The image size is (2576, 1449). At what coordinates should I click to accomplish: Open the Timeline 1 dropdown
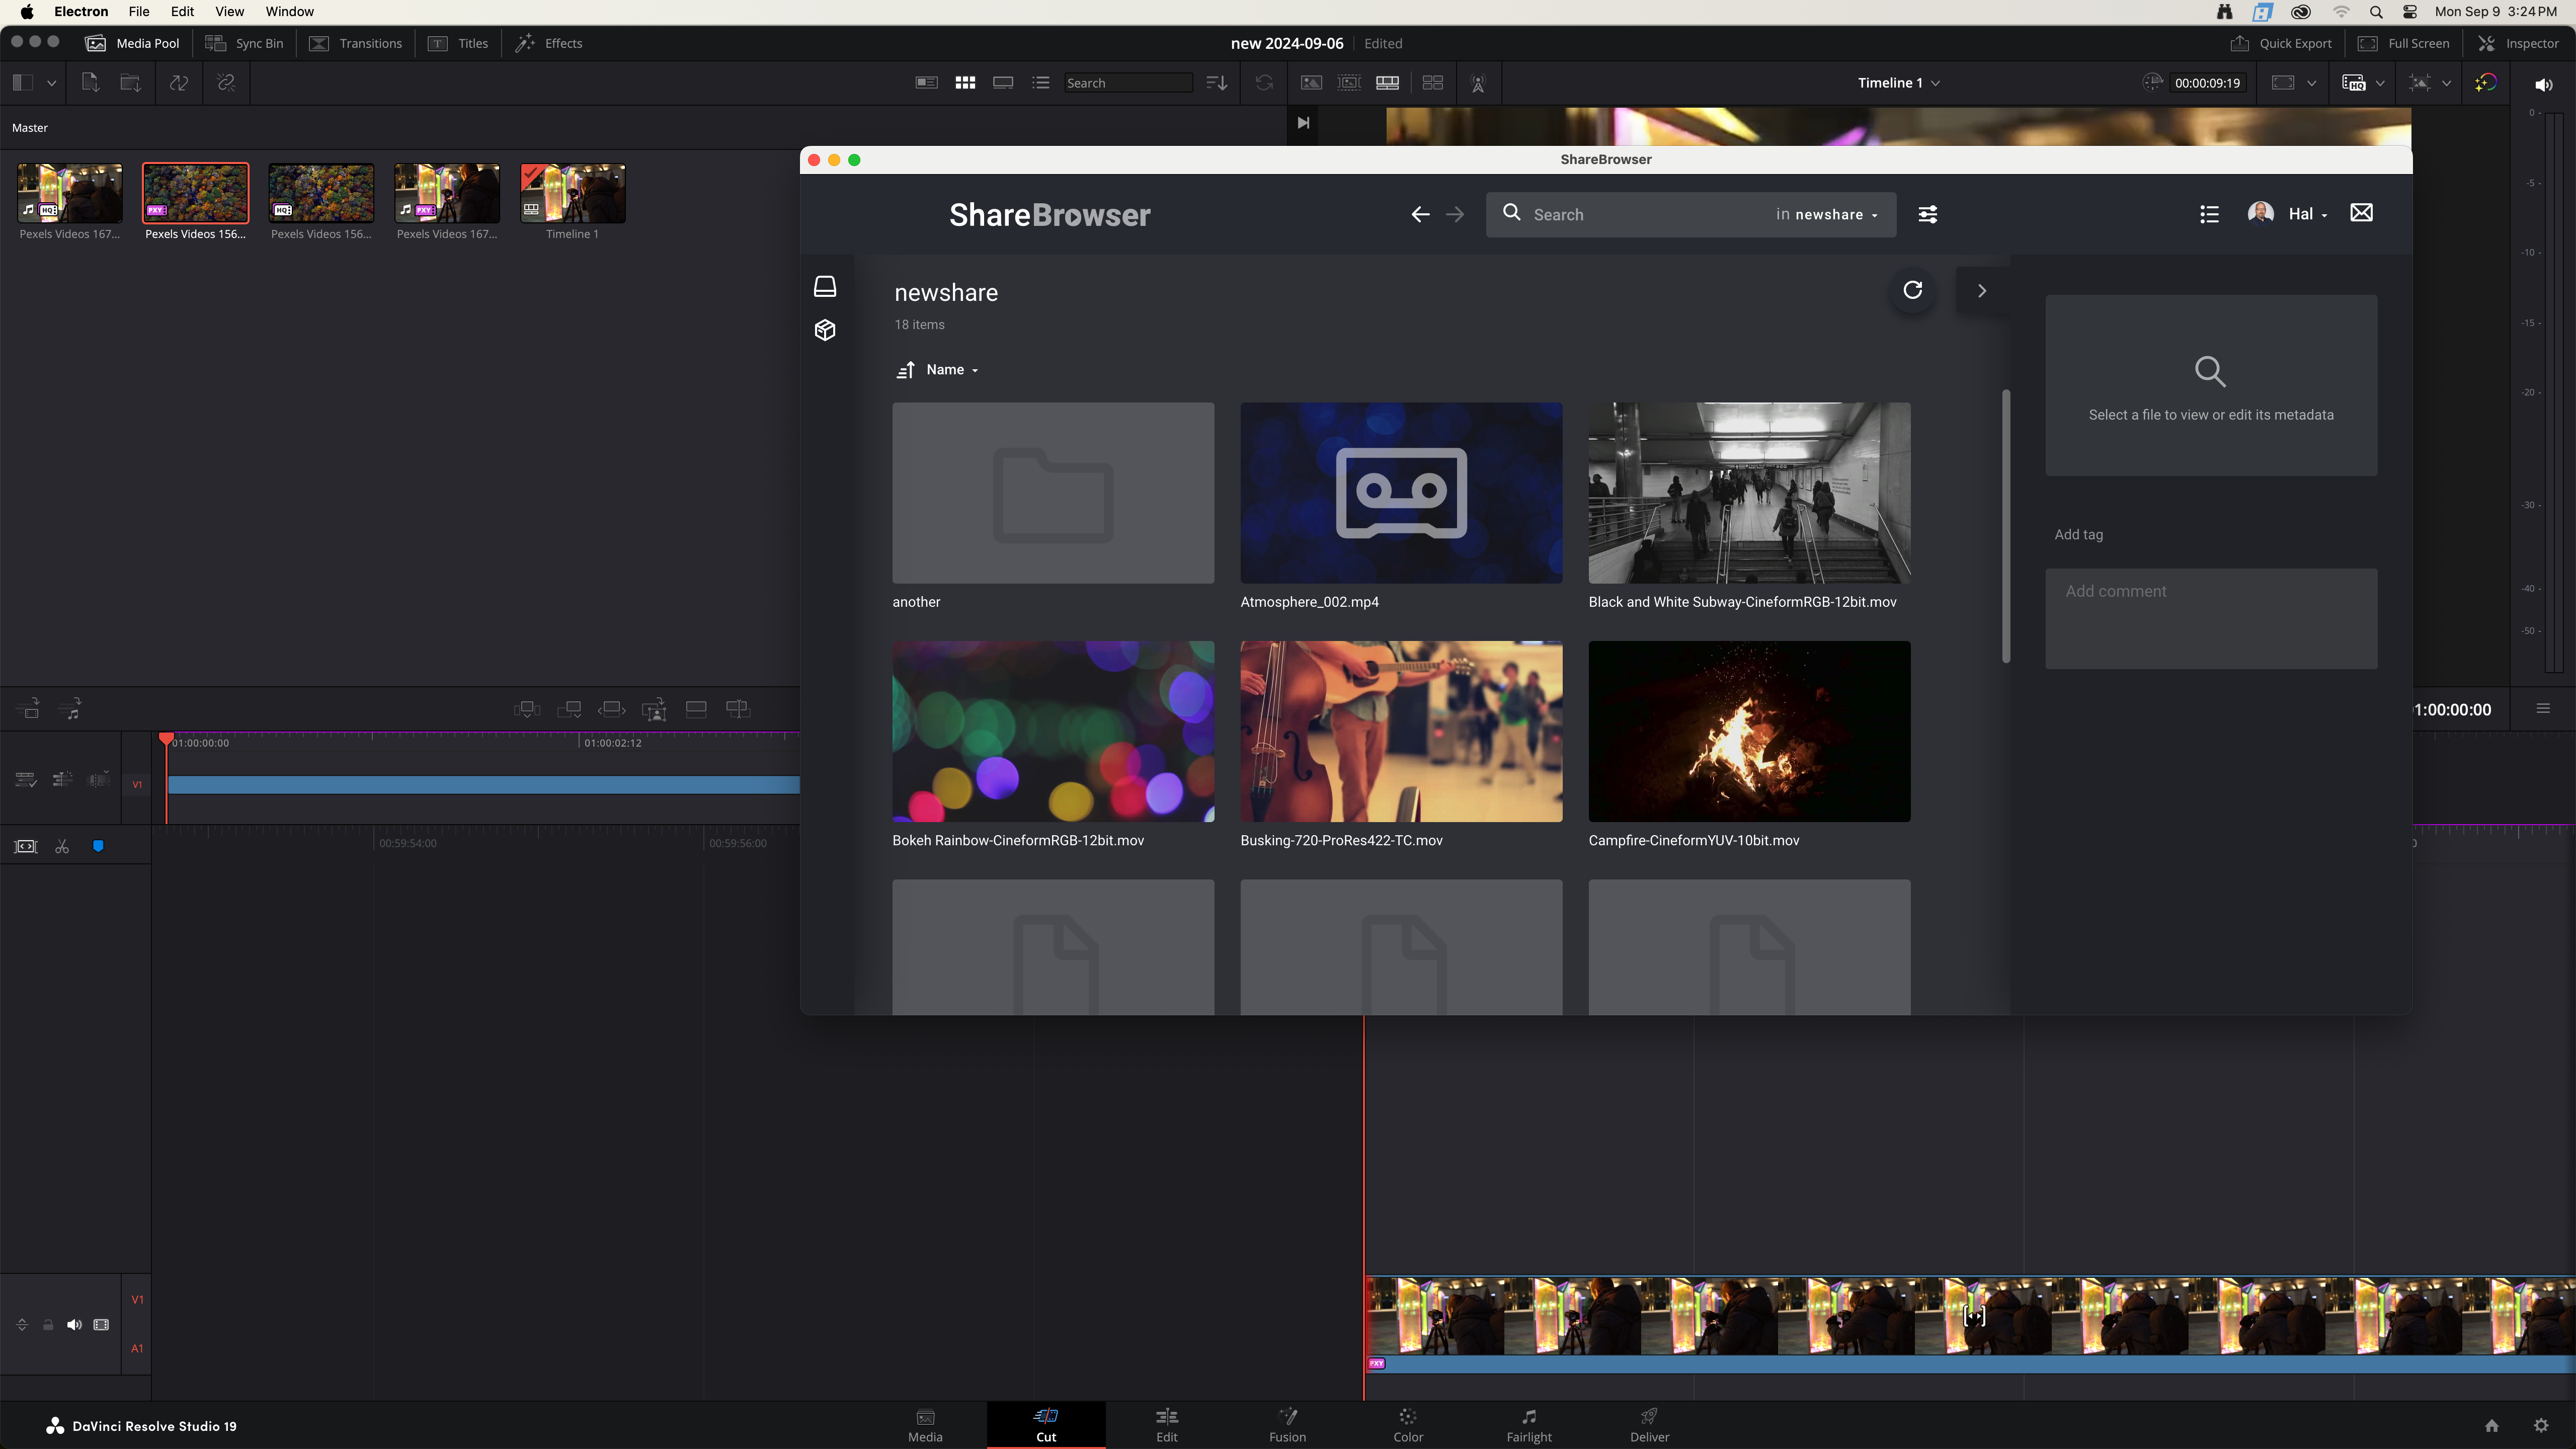point(1898,83)
